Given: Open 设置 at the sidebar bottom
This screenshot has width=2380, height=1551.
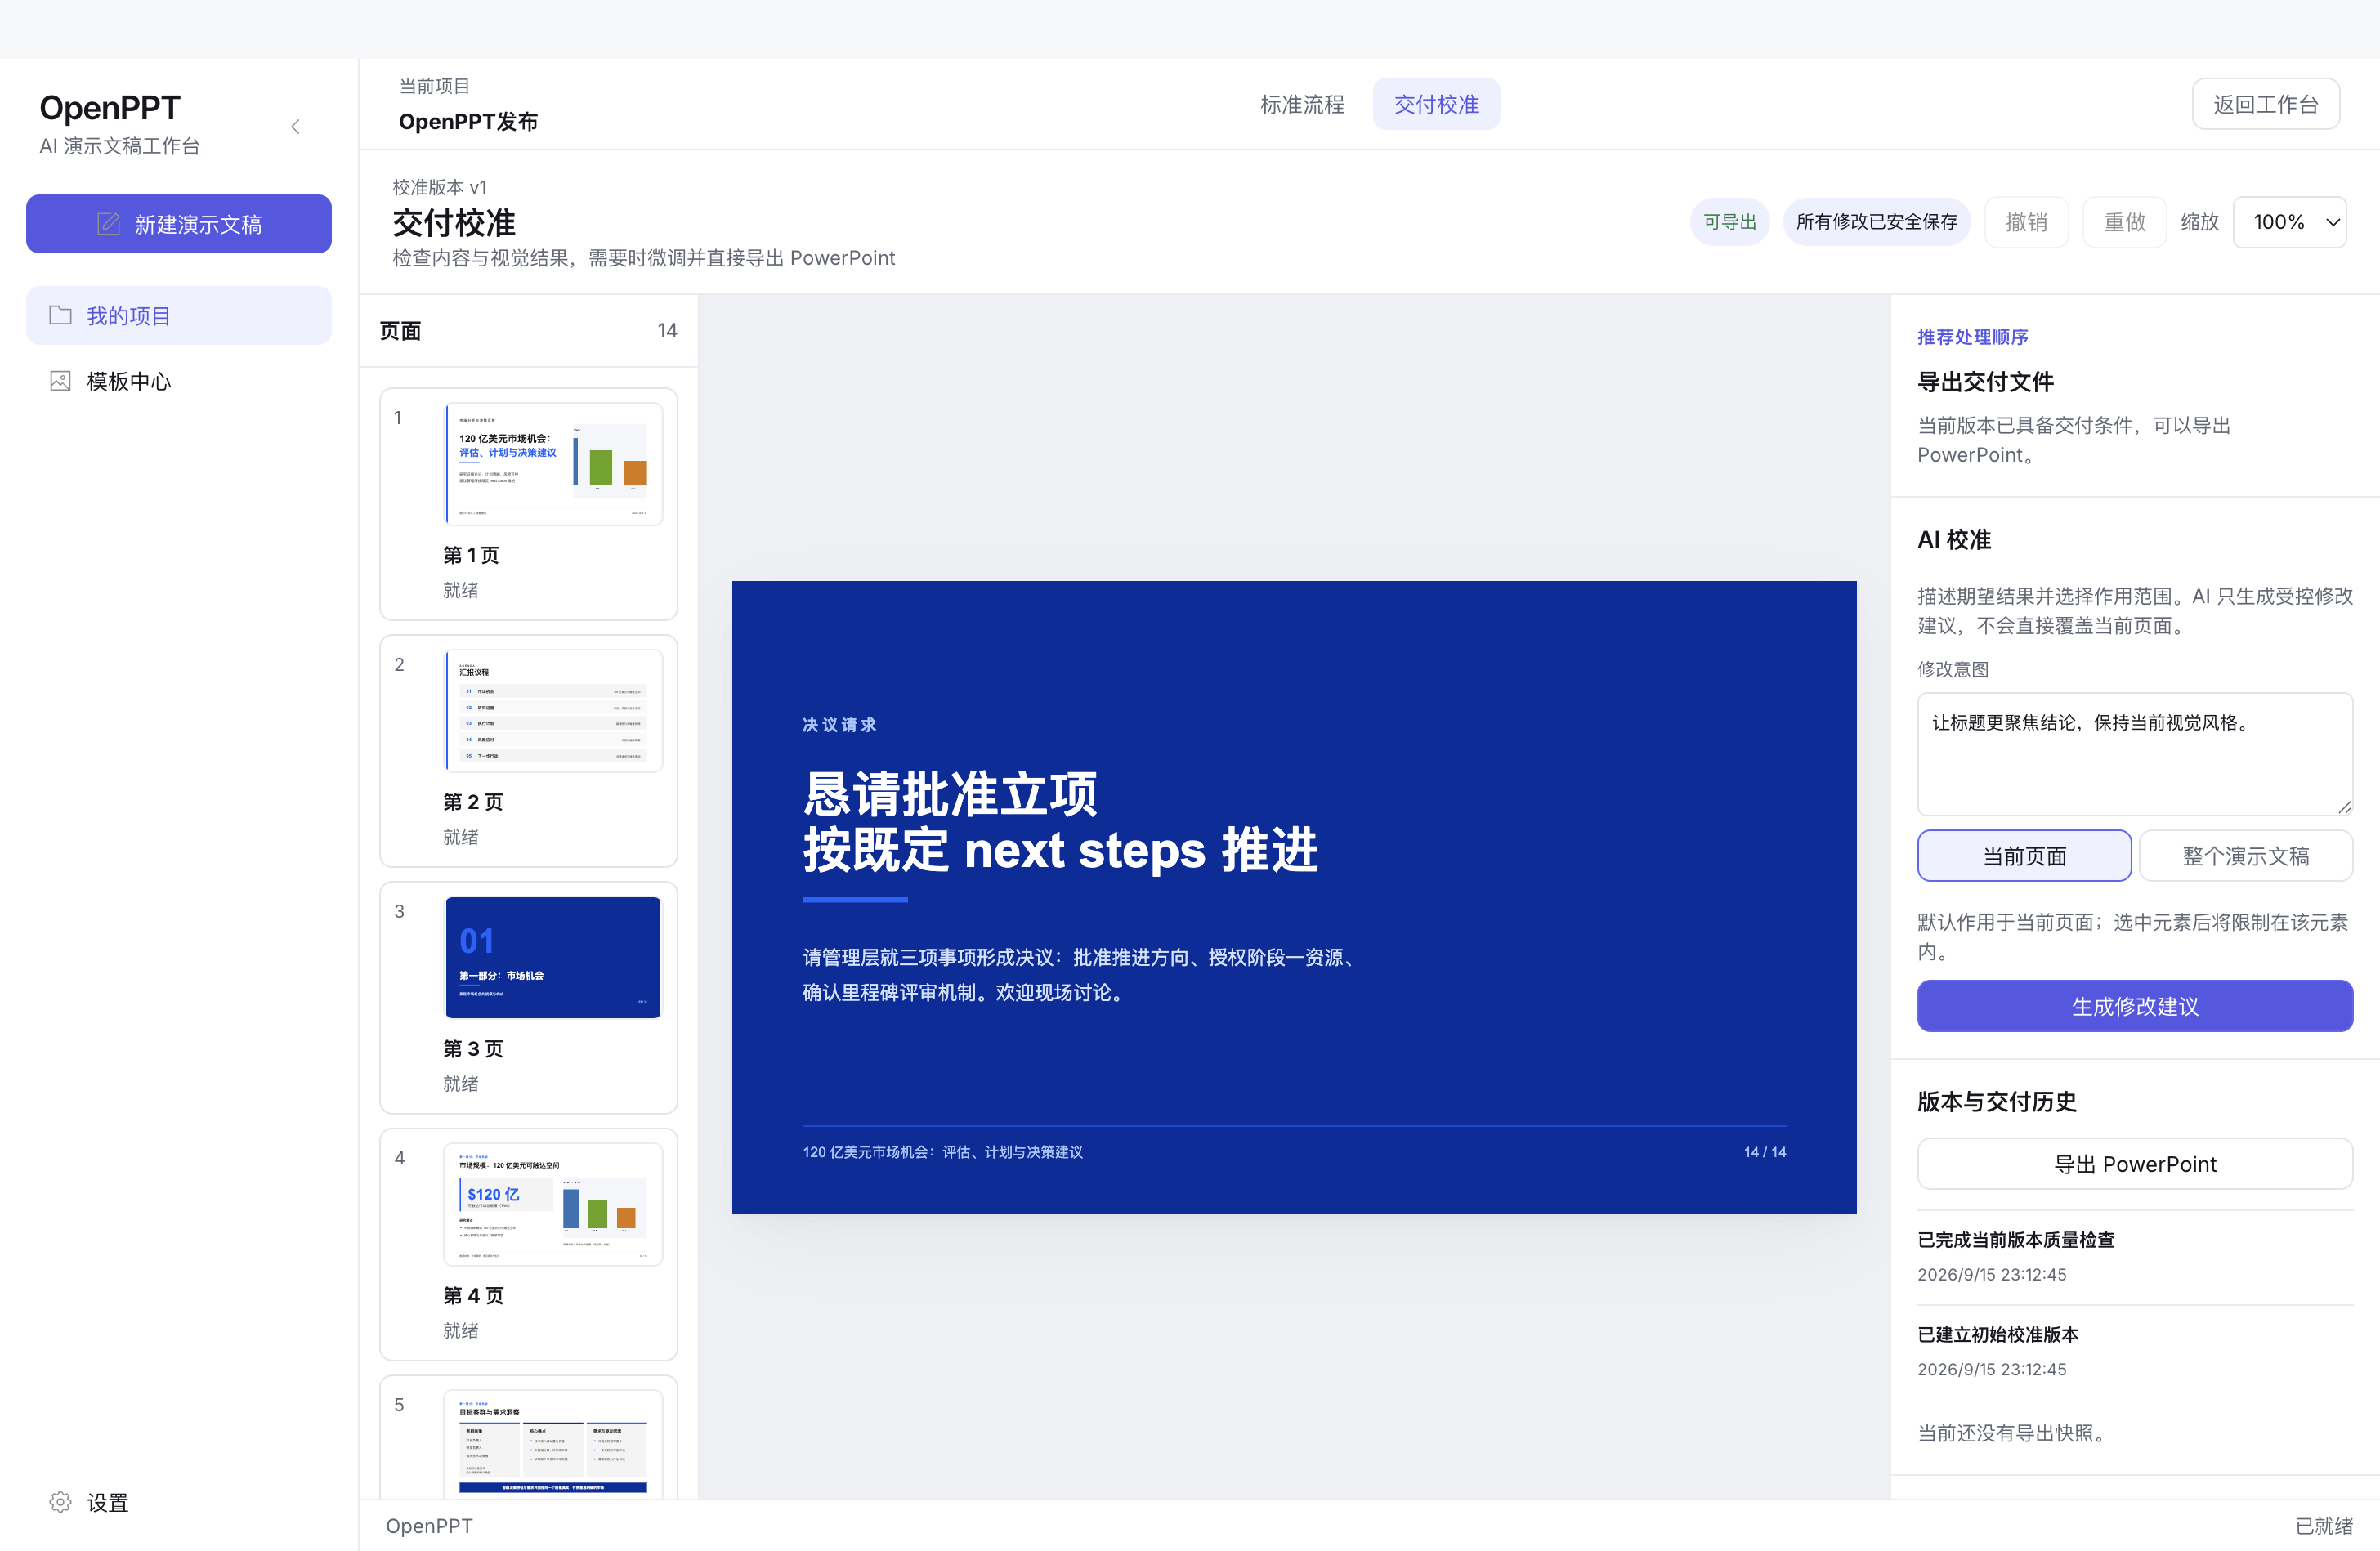Looking at the screenshot, I should click(x=179, y=1502).
